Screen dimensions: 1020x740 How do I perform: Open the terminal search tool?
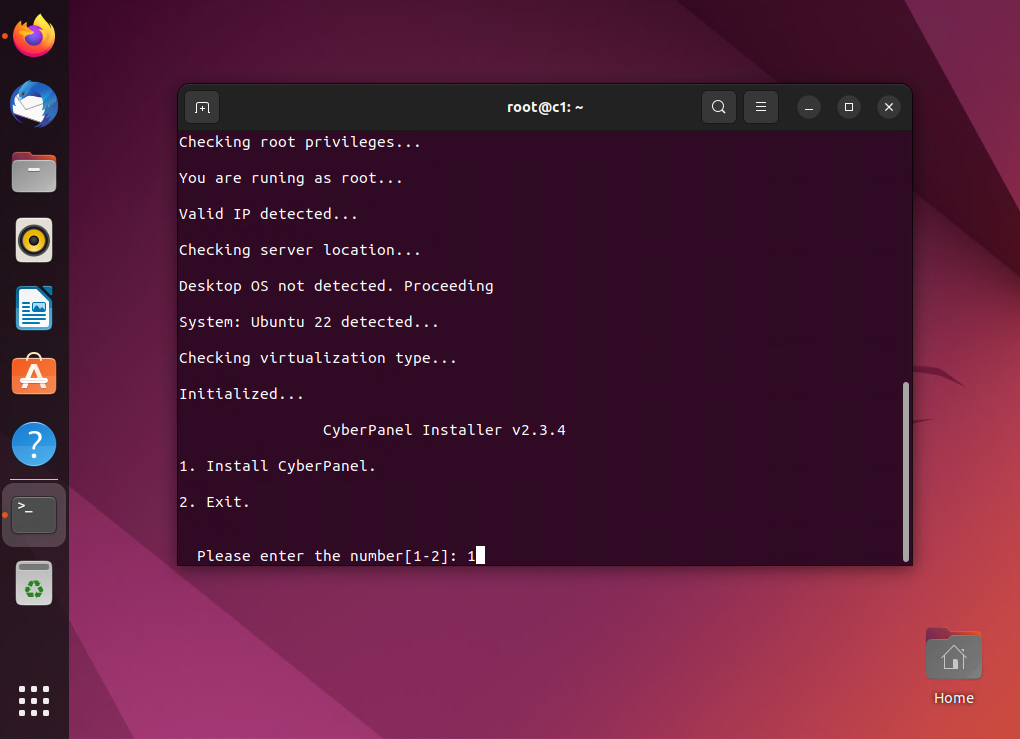[x=718, y=107]
